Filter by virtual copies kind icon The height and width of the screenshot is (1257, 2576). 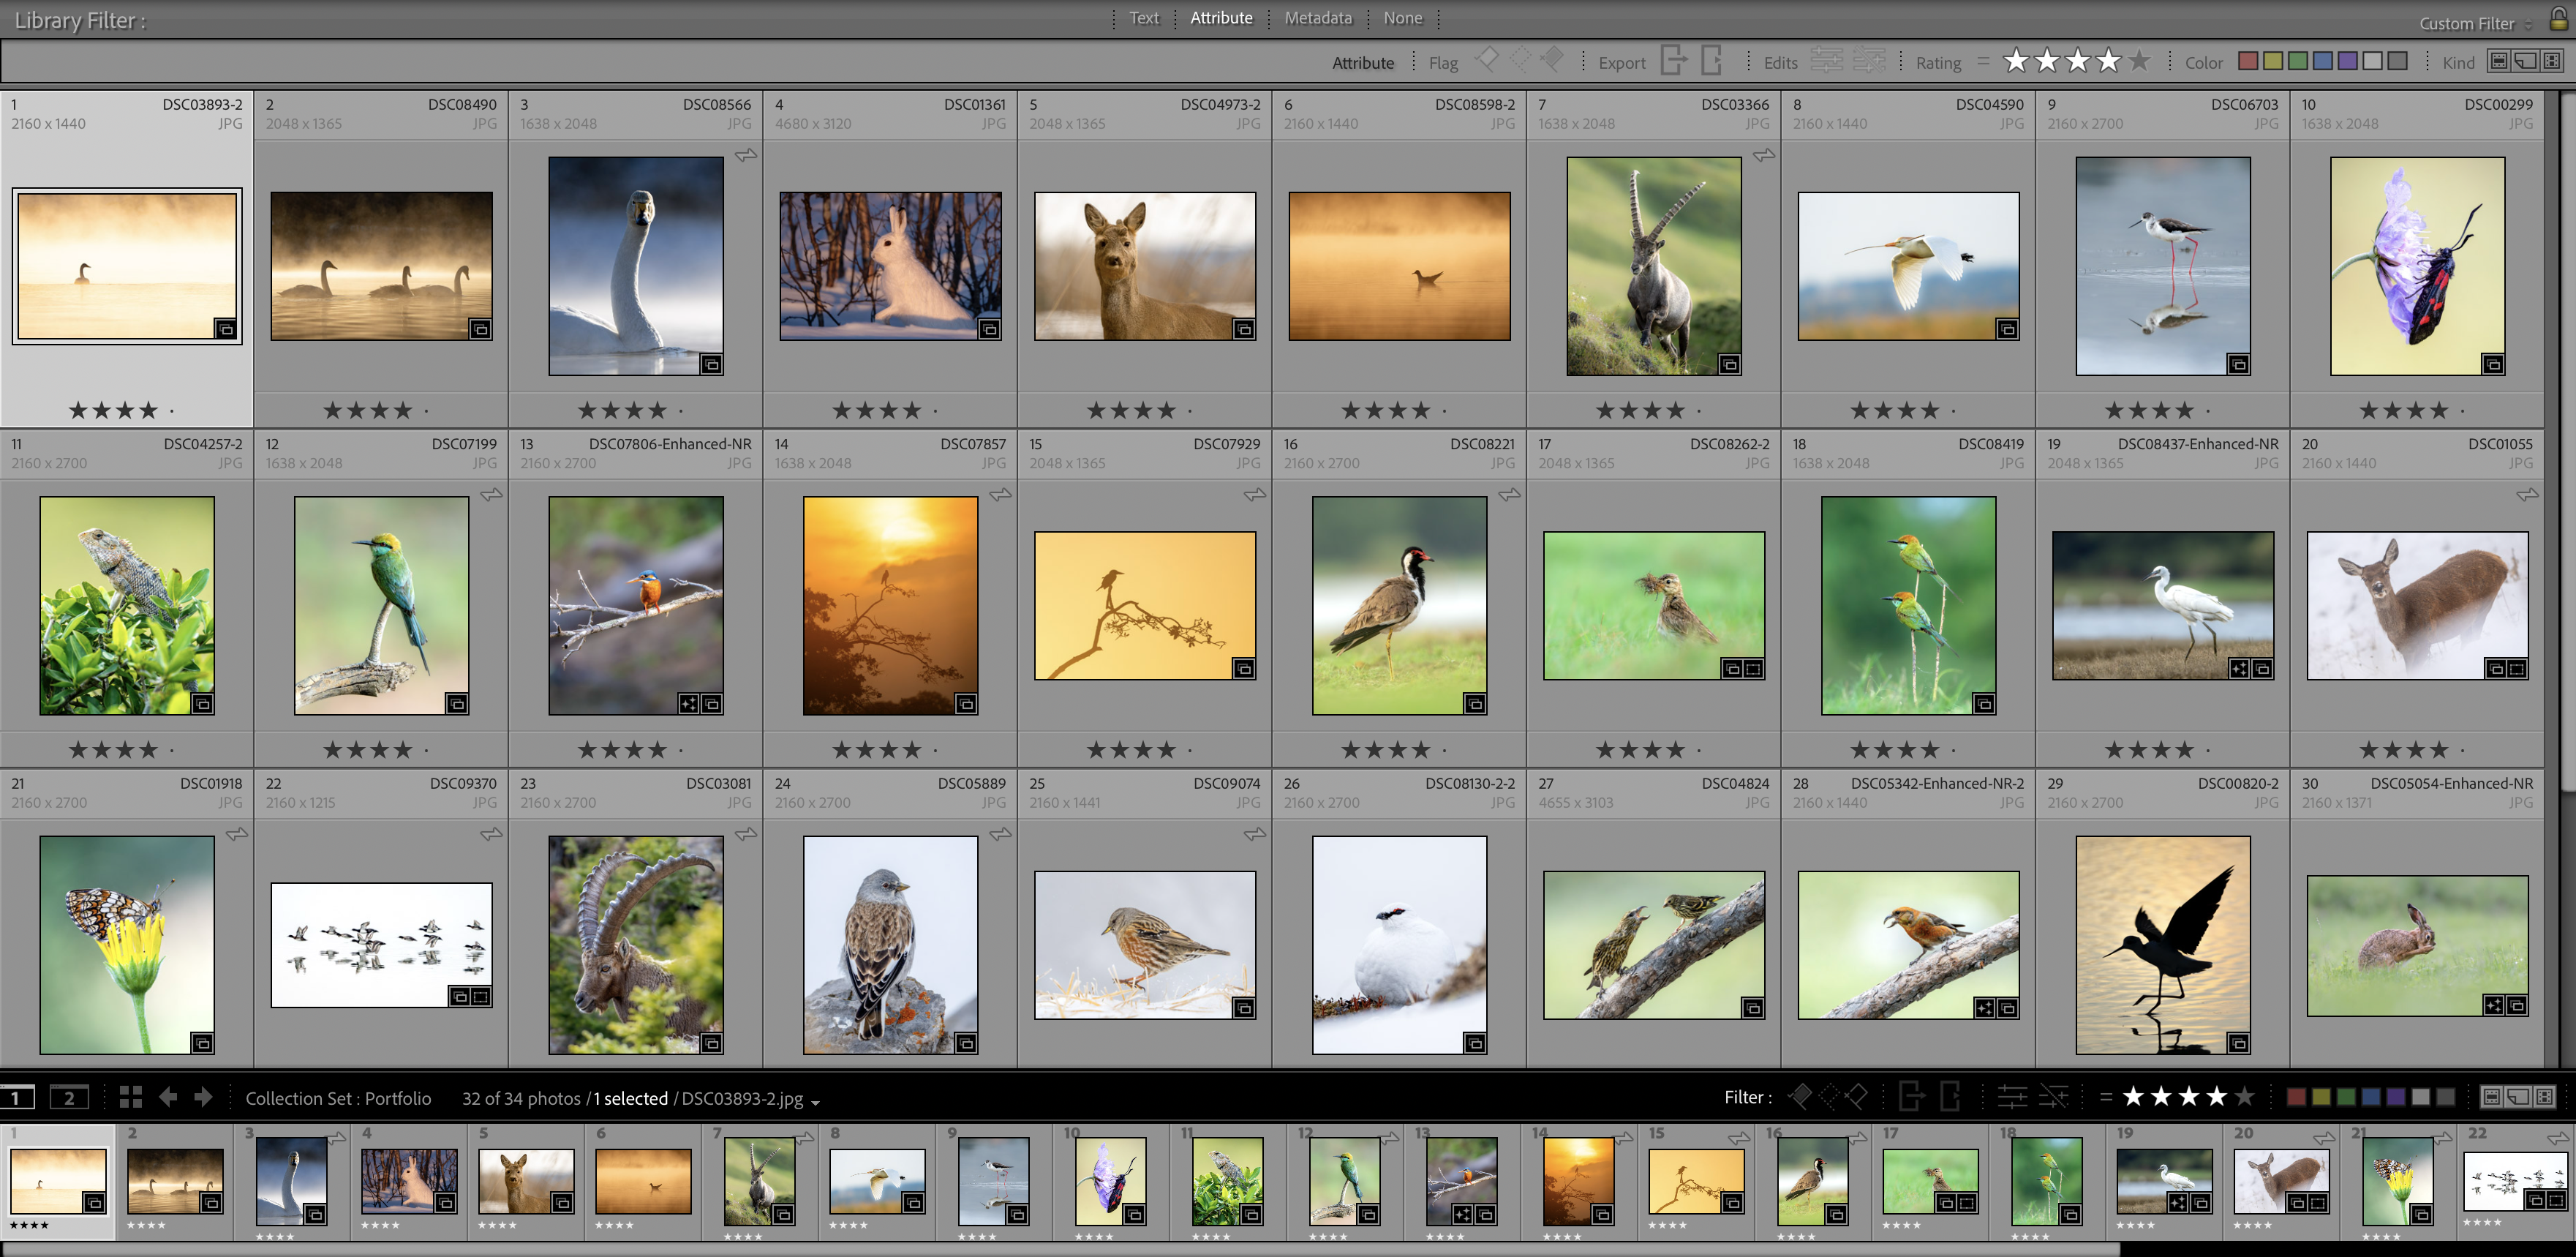[x=2525, y=62]
